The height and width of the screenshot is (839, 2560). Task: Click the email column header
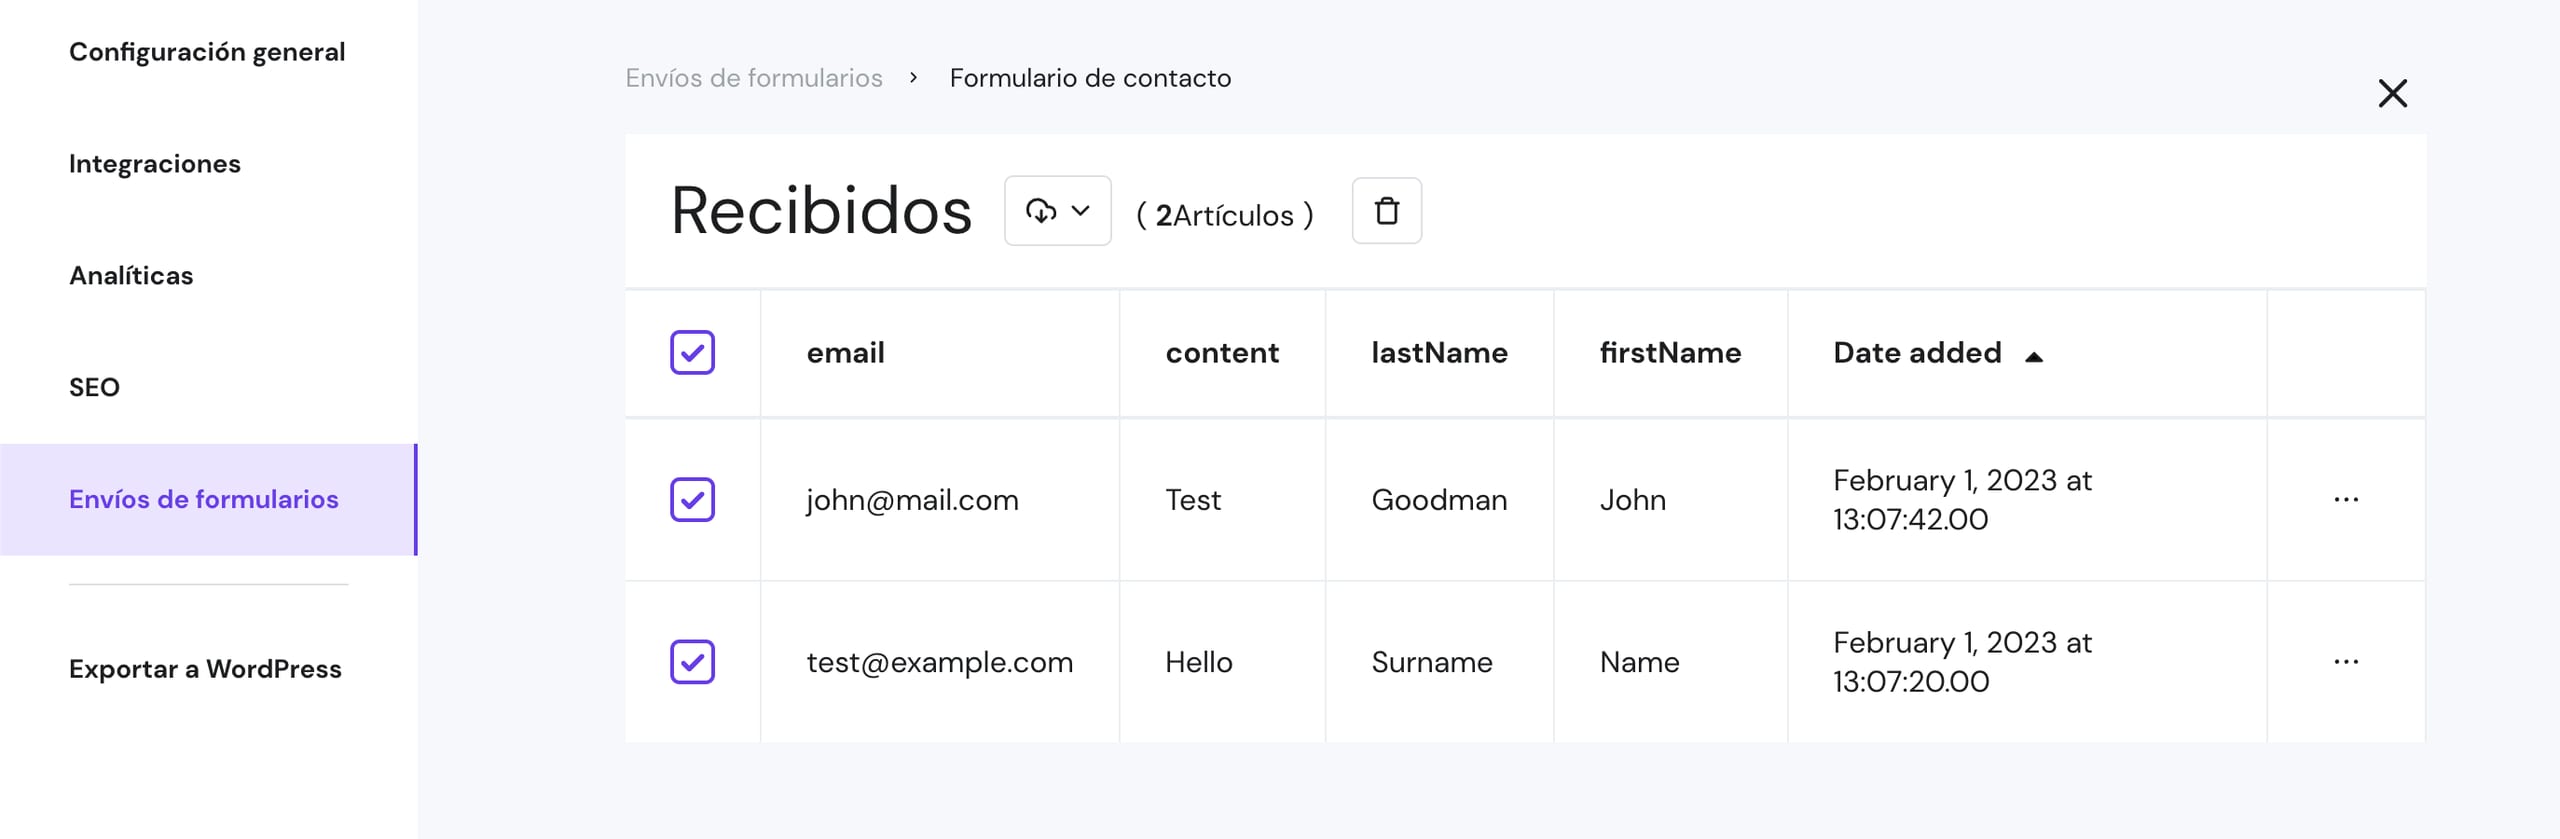[x=845, y=353]
